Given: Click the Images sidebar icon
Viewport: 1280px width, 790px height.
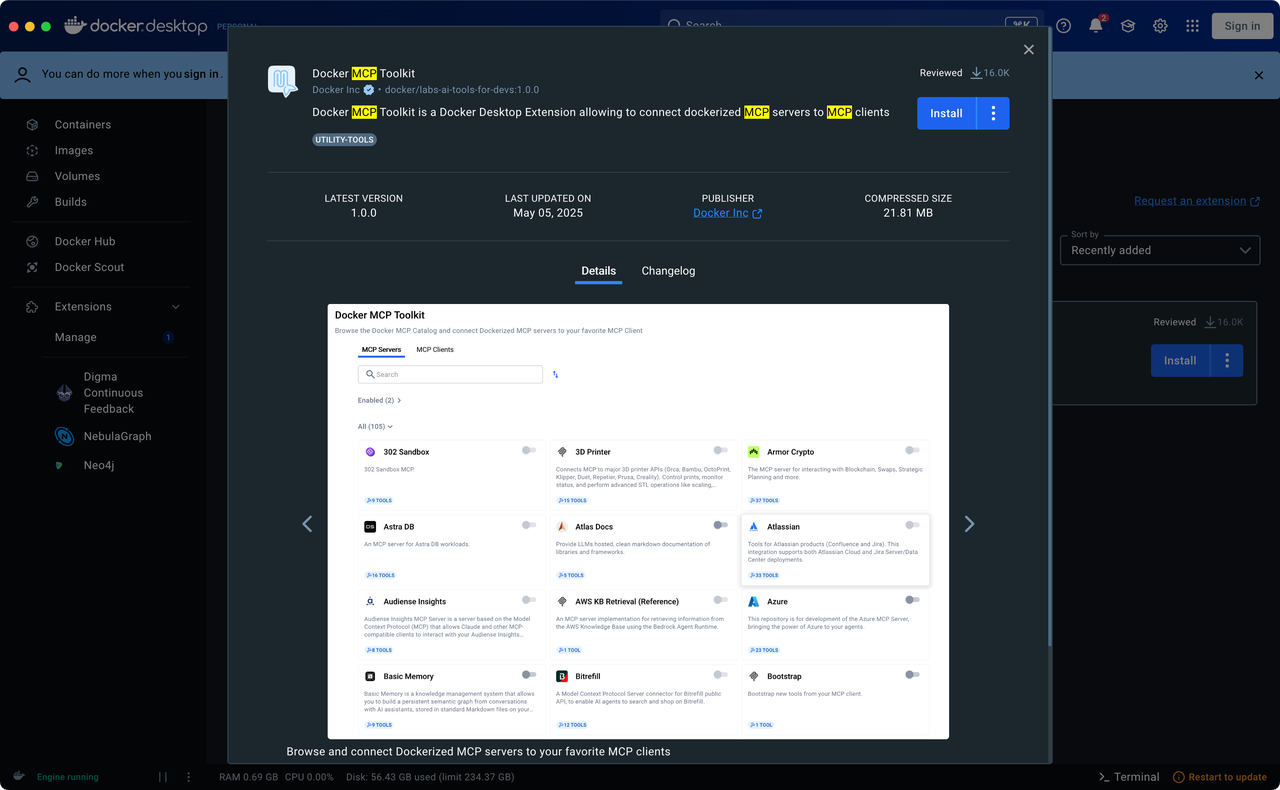Looking at the screenshot, I should coord(32,151).
